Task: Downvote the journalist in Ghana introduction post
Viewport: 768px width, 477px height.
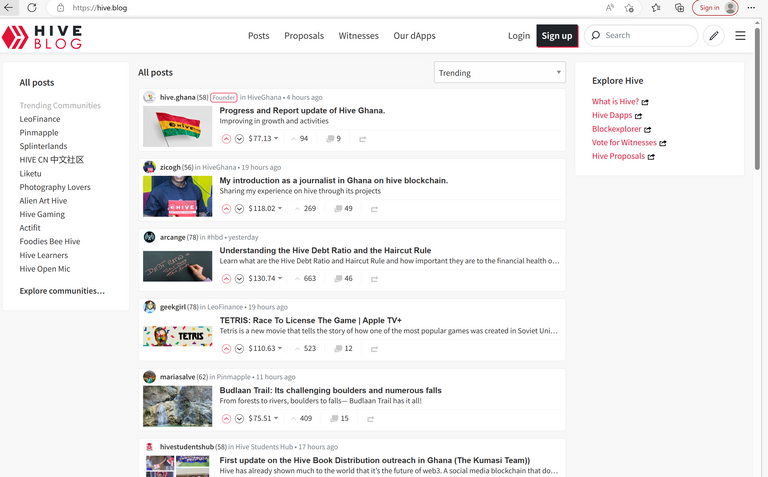Action: click(239, 209)
